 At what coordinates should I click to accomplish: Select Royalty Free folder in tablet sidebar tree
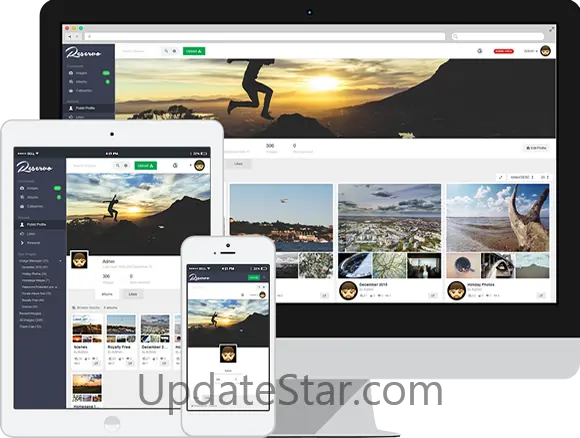pyautogui.click(x=33, y=300)
